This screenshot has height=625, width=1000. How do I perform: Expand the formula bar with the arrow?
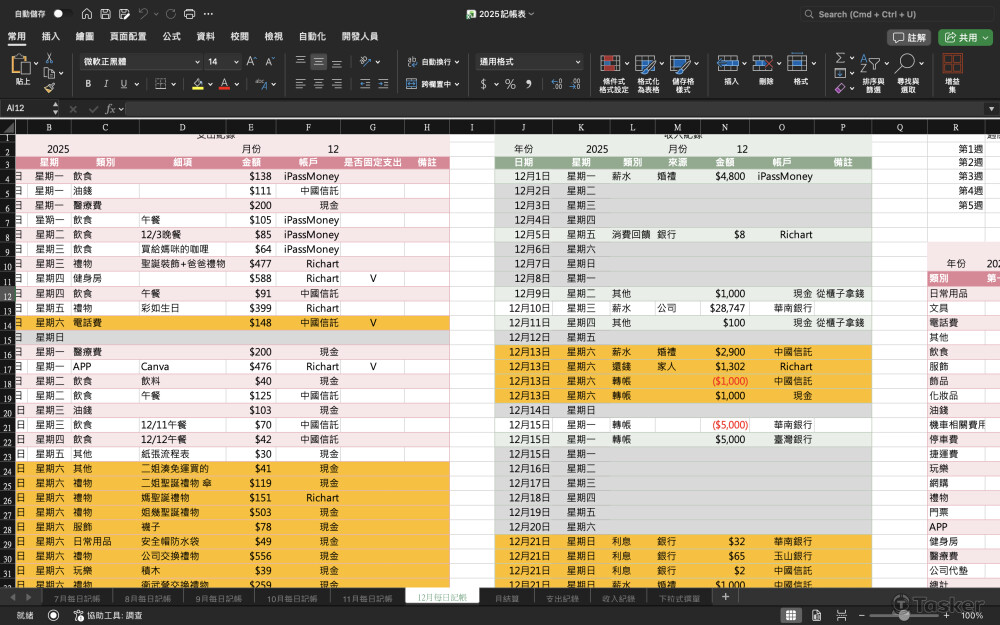991,108
